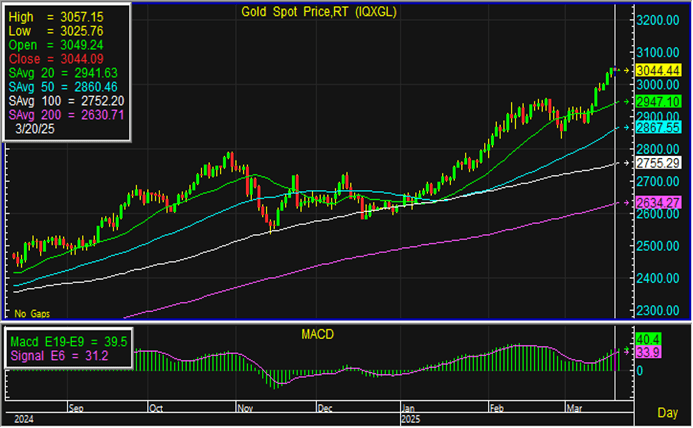693x428 pixels.
Task: Click the white 2755.29 price tag
Action: [656, 163]
